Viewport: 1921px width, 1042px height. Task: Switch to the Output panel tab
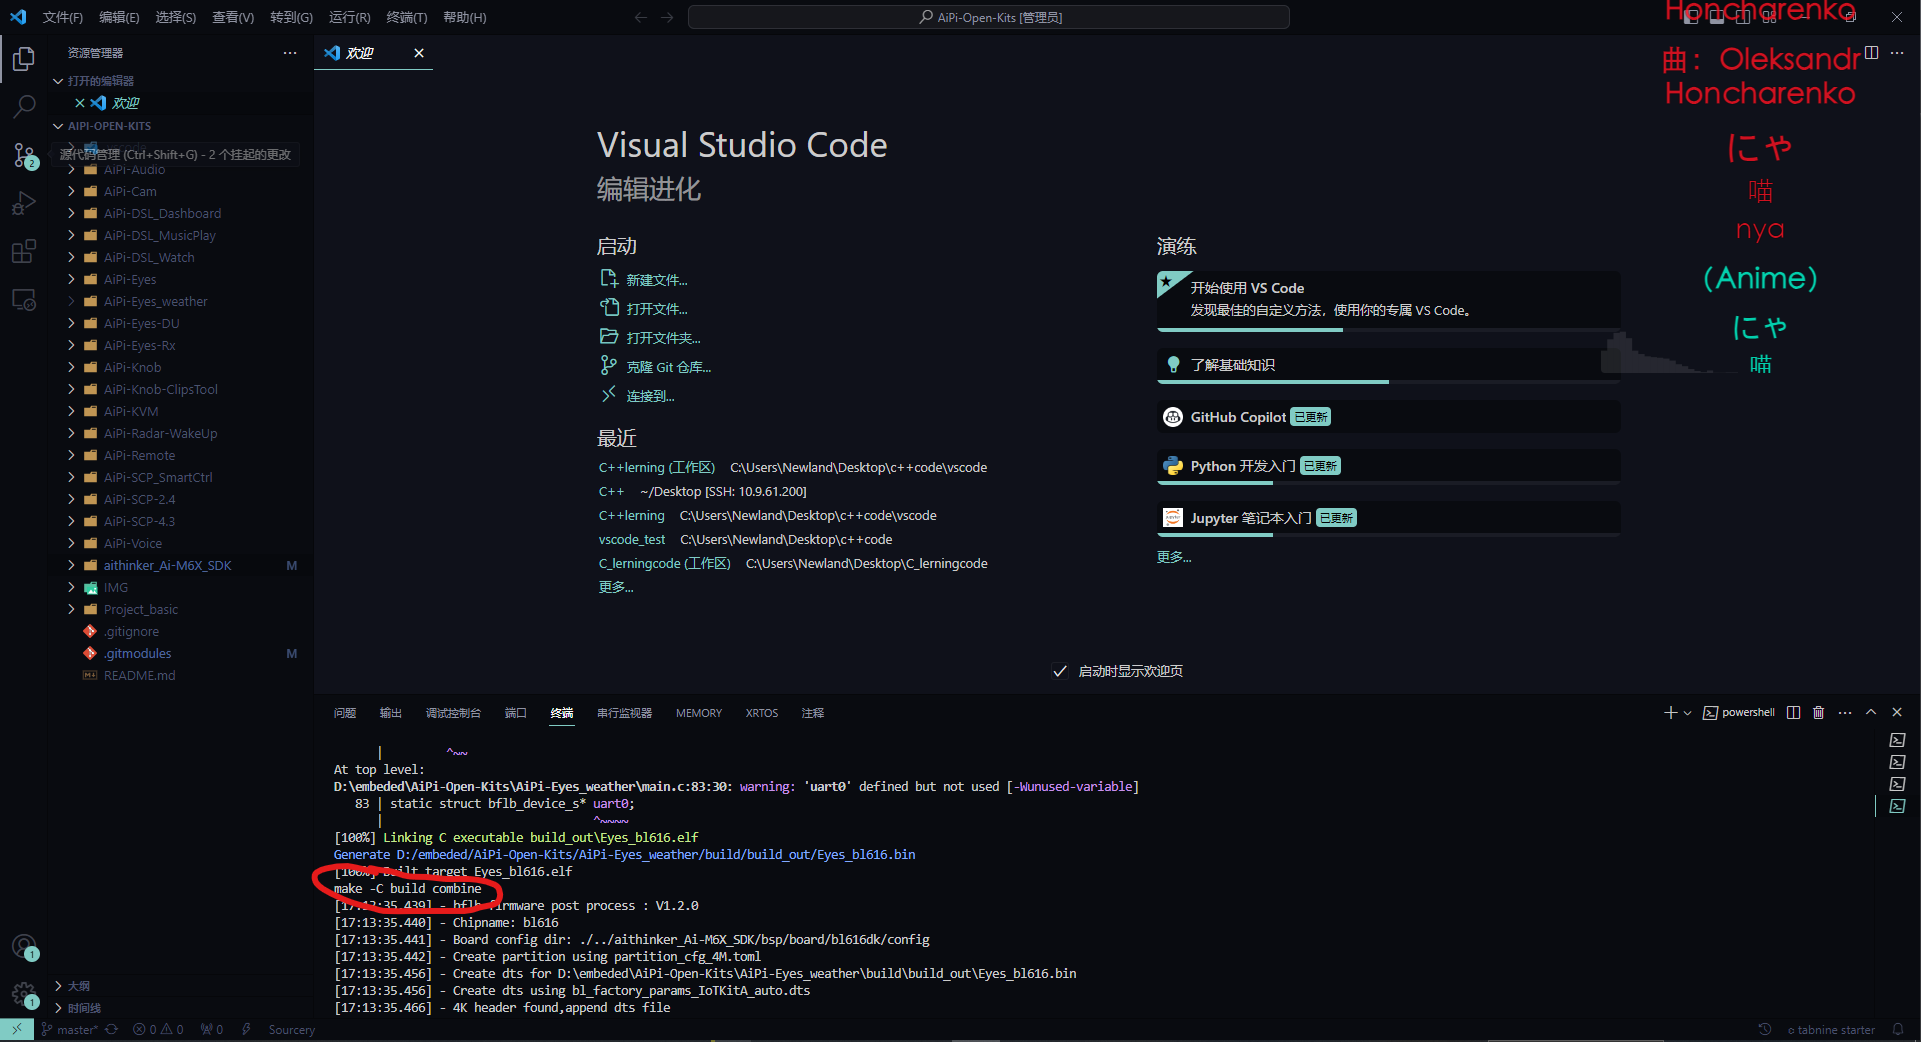[x=391, y=713]
